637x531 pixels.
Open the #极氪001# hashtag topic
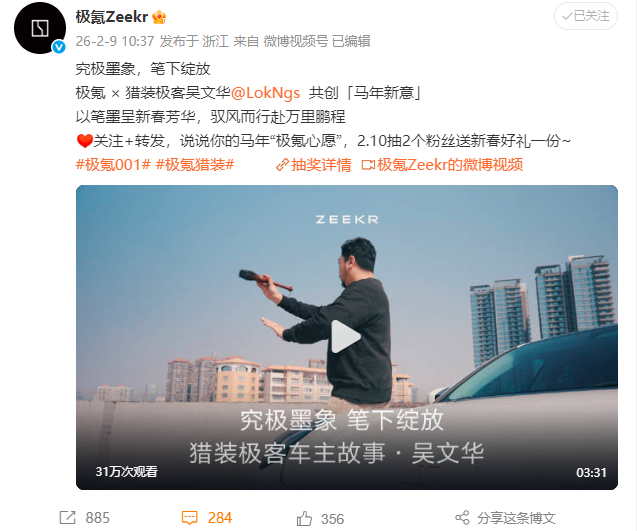coord(113,165)
